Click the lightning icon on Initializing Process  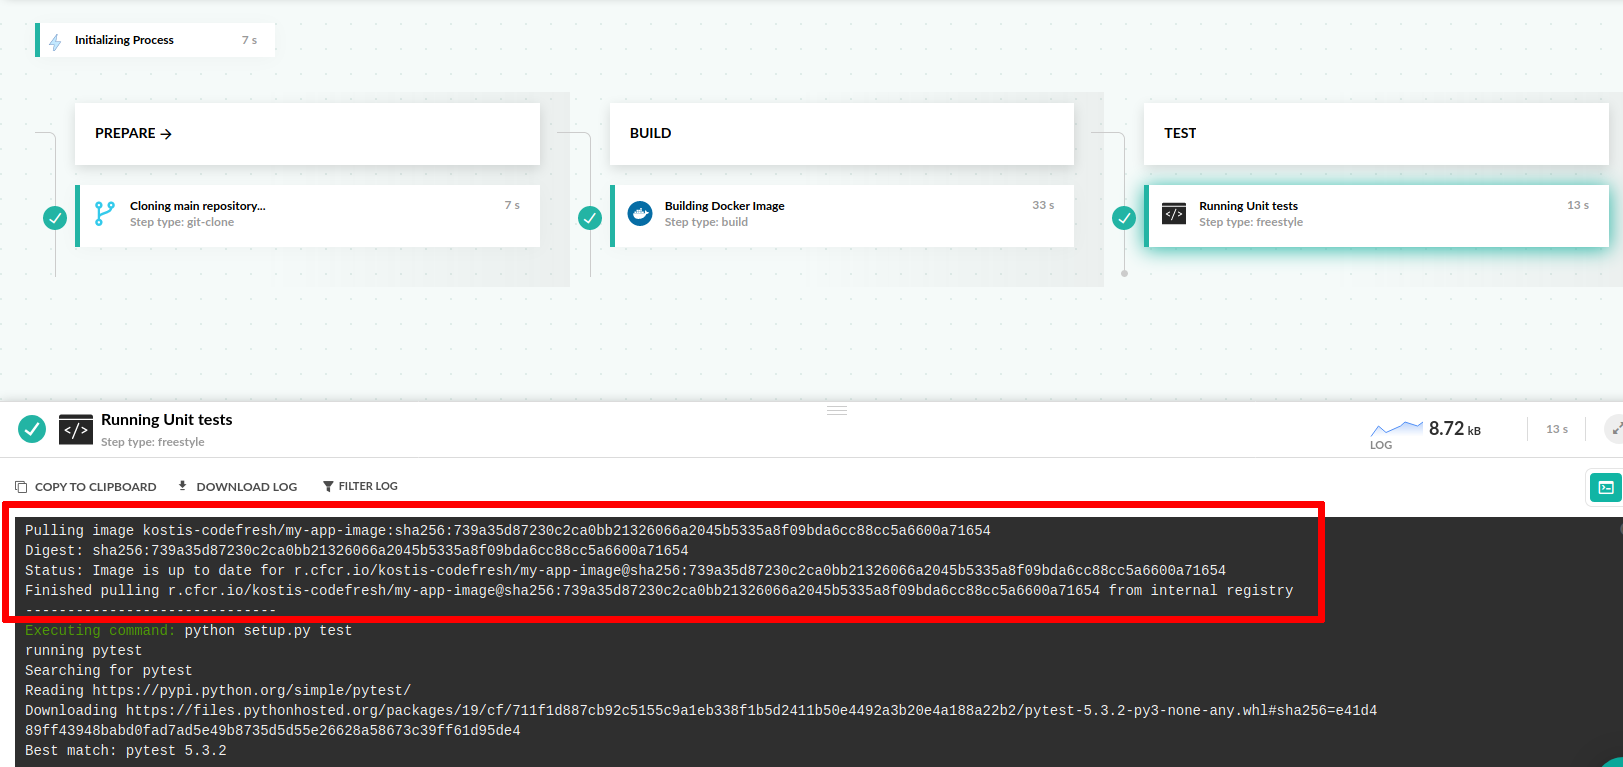[55, 41]
